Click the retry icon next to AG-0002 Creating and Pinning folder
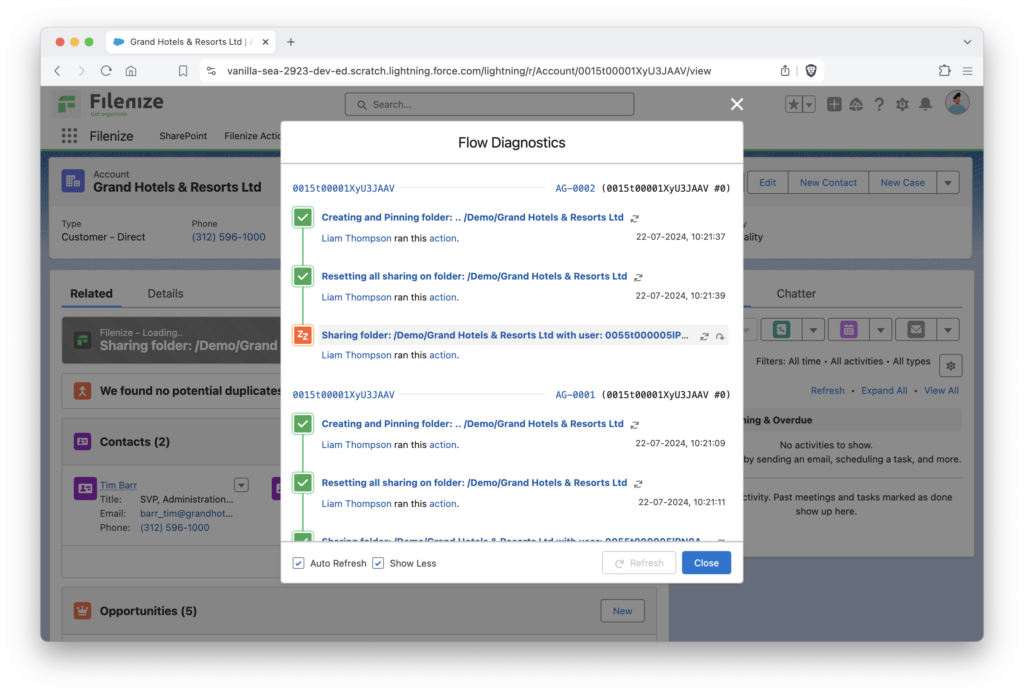The image size is (1024, 695). [635, 218]
